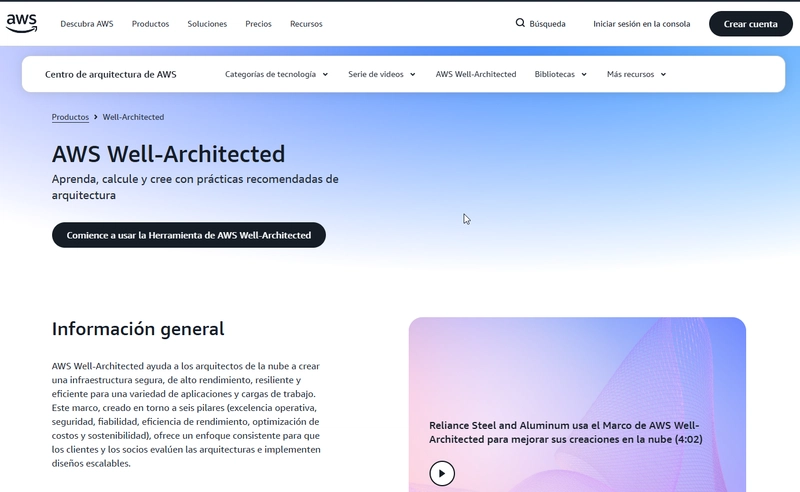Click the search magnifier icon

(x=520, y=23)
